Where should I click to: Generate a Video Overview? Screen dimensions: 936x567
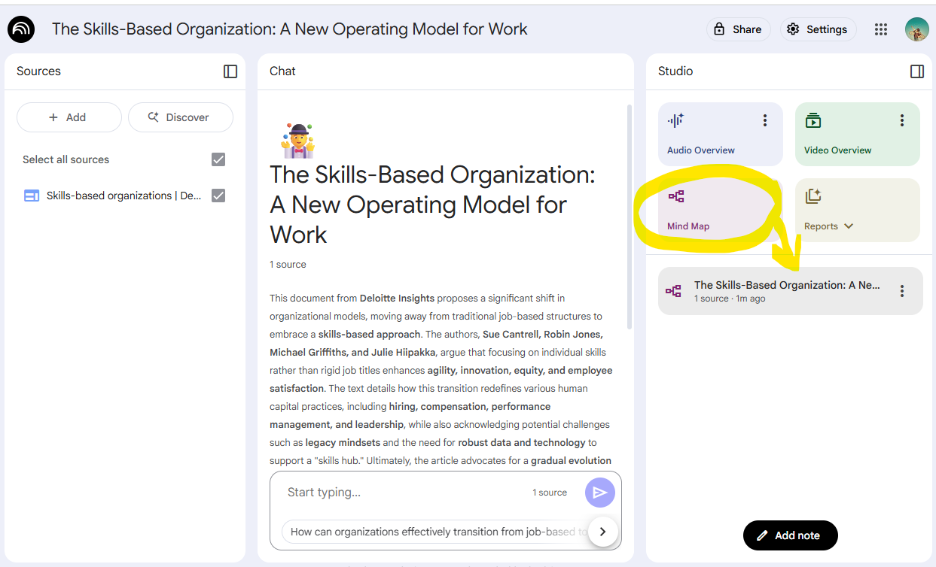tap(857, 134)
